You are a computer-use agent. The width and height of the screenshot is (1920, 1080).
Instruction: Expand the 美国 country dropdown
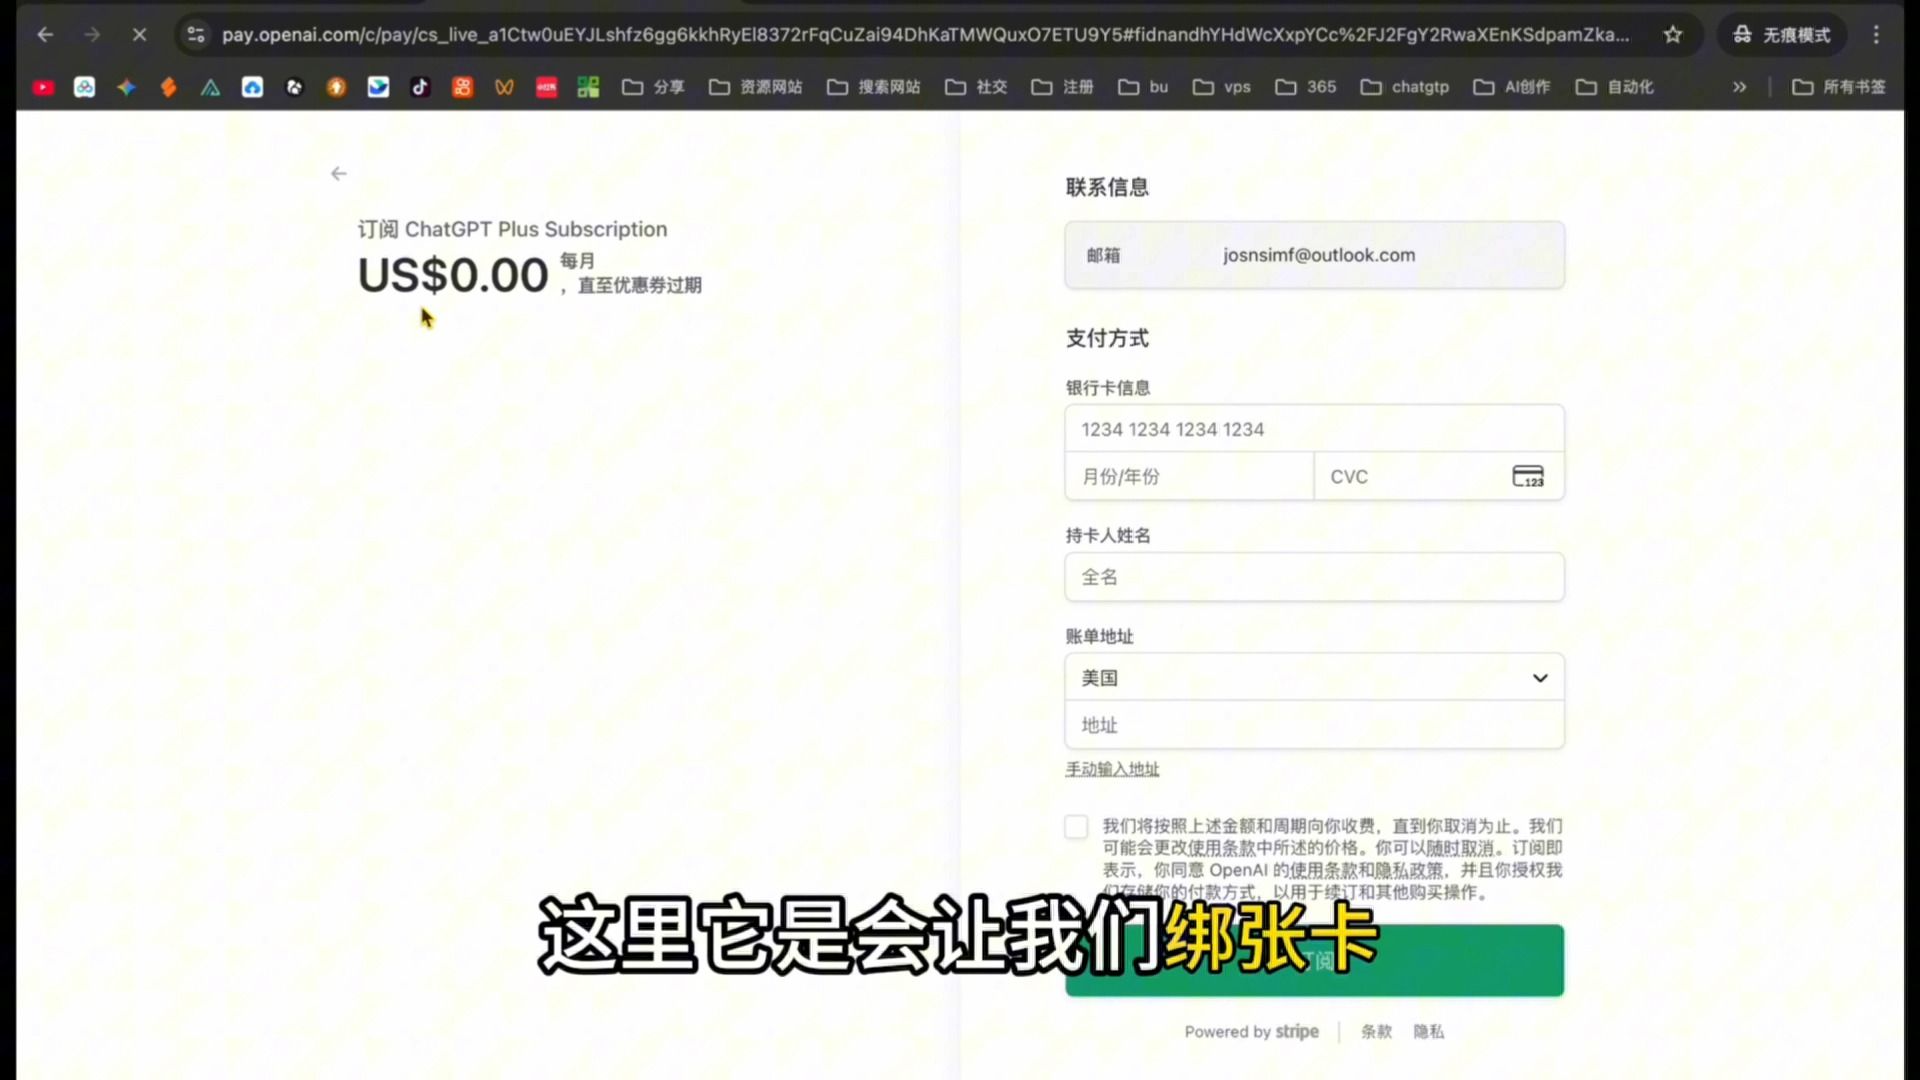pyautogui.click(x=1314, y=678)
